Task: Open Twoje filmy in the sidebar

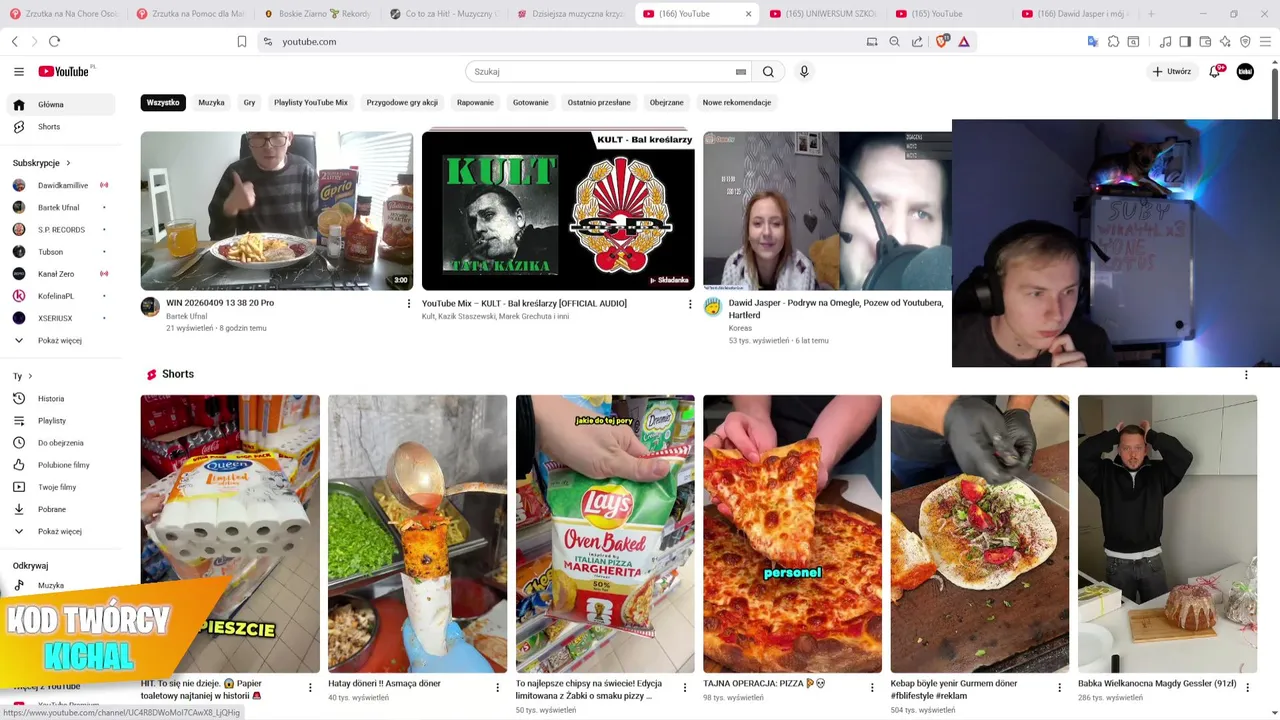Action: coord(61,487)
